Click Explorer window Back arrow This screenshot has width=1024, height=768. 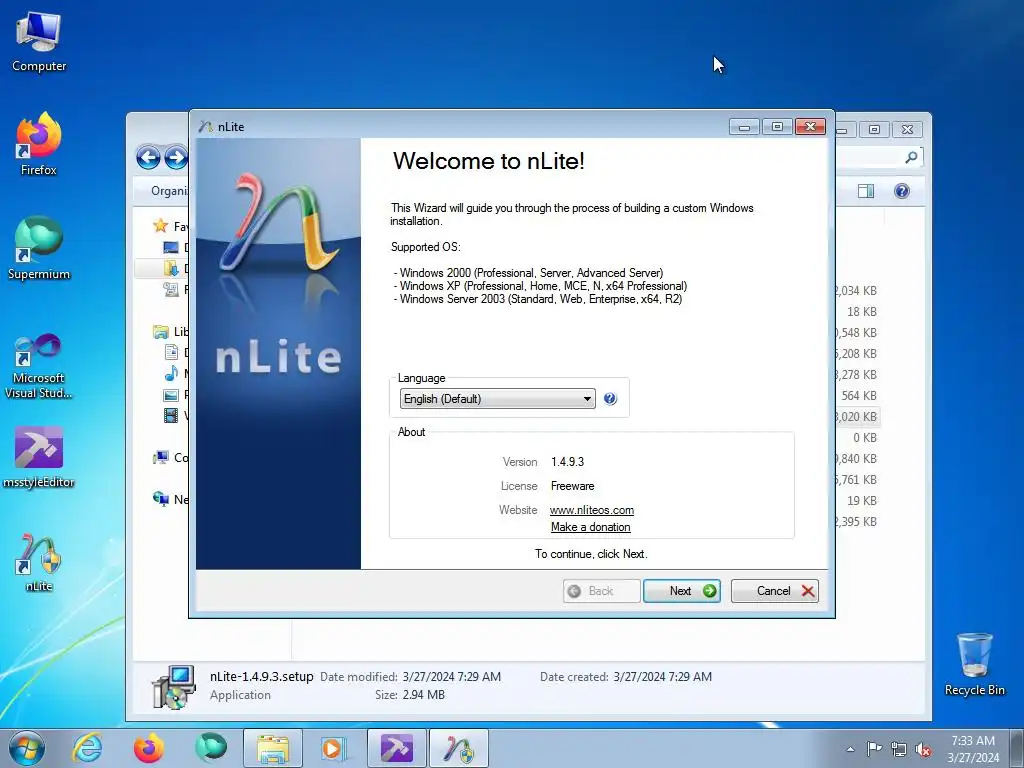point(149,157)
